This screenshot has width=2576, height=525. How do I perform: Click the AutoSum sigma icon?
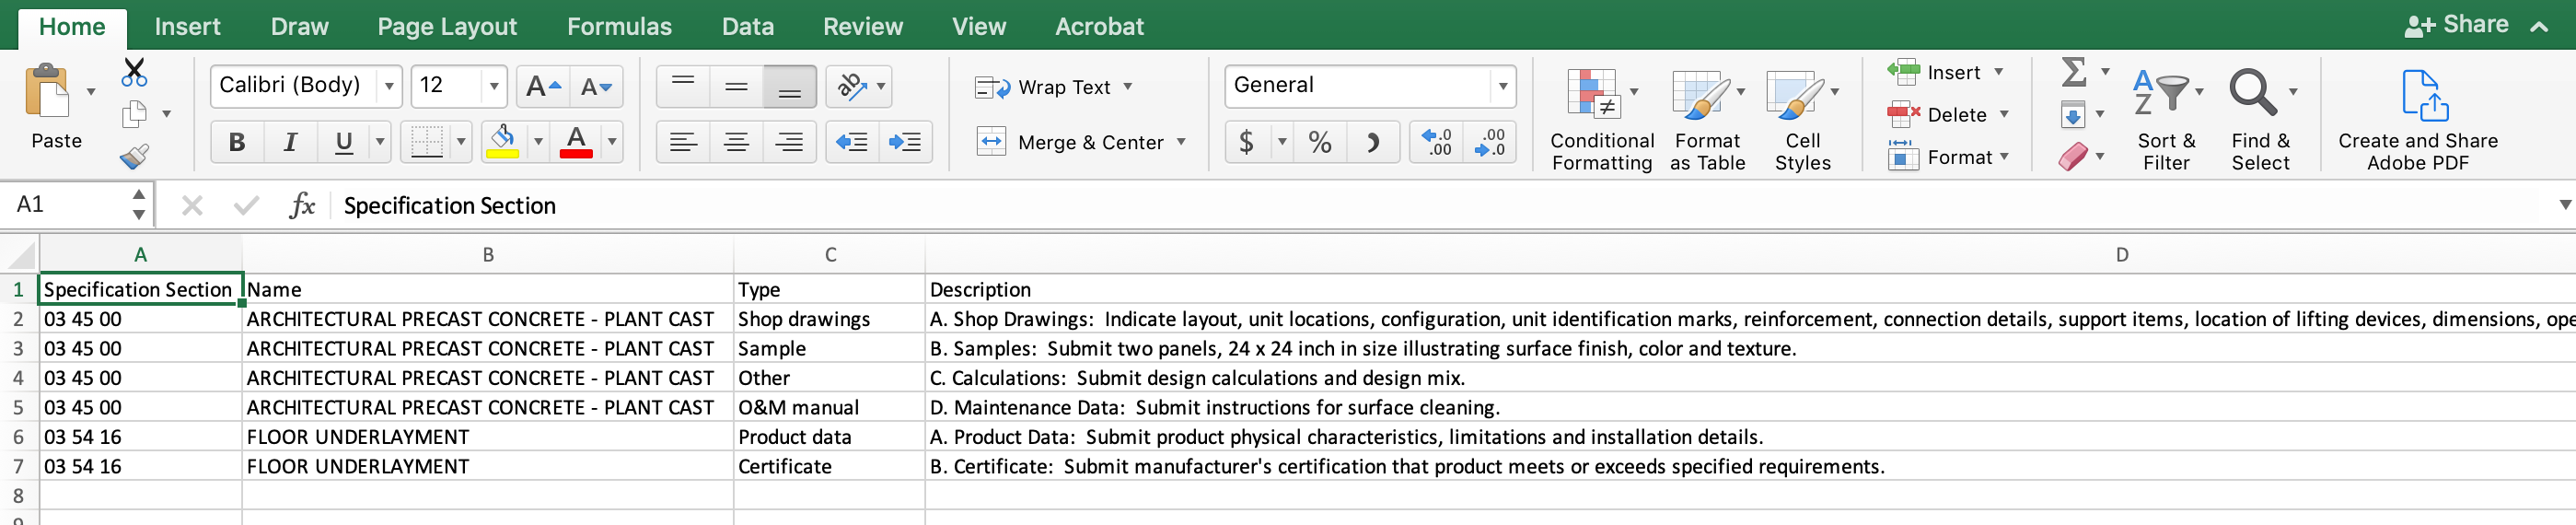pos(2074,72)
